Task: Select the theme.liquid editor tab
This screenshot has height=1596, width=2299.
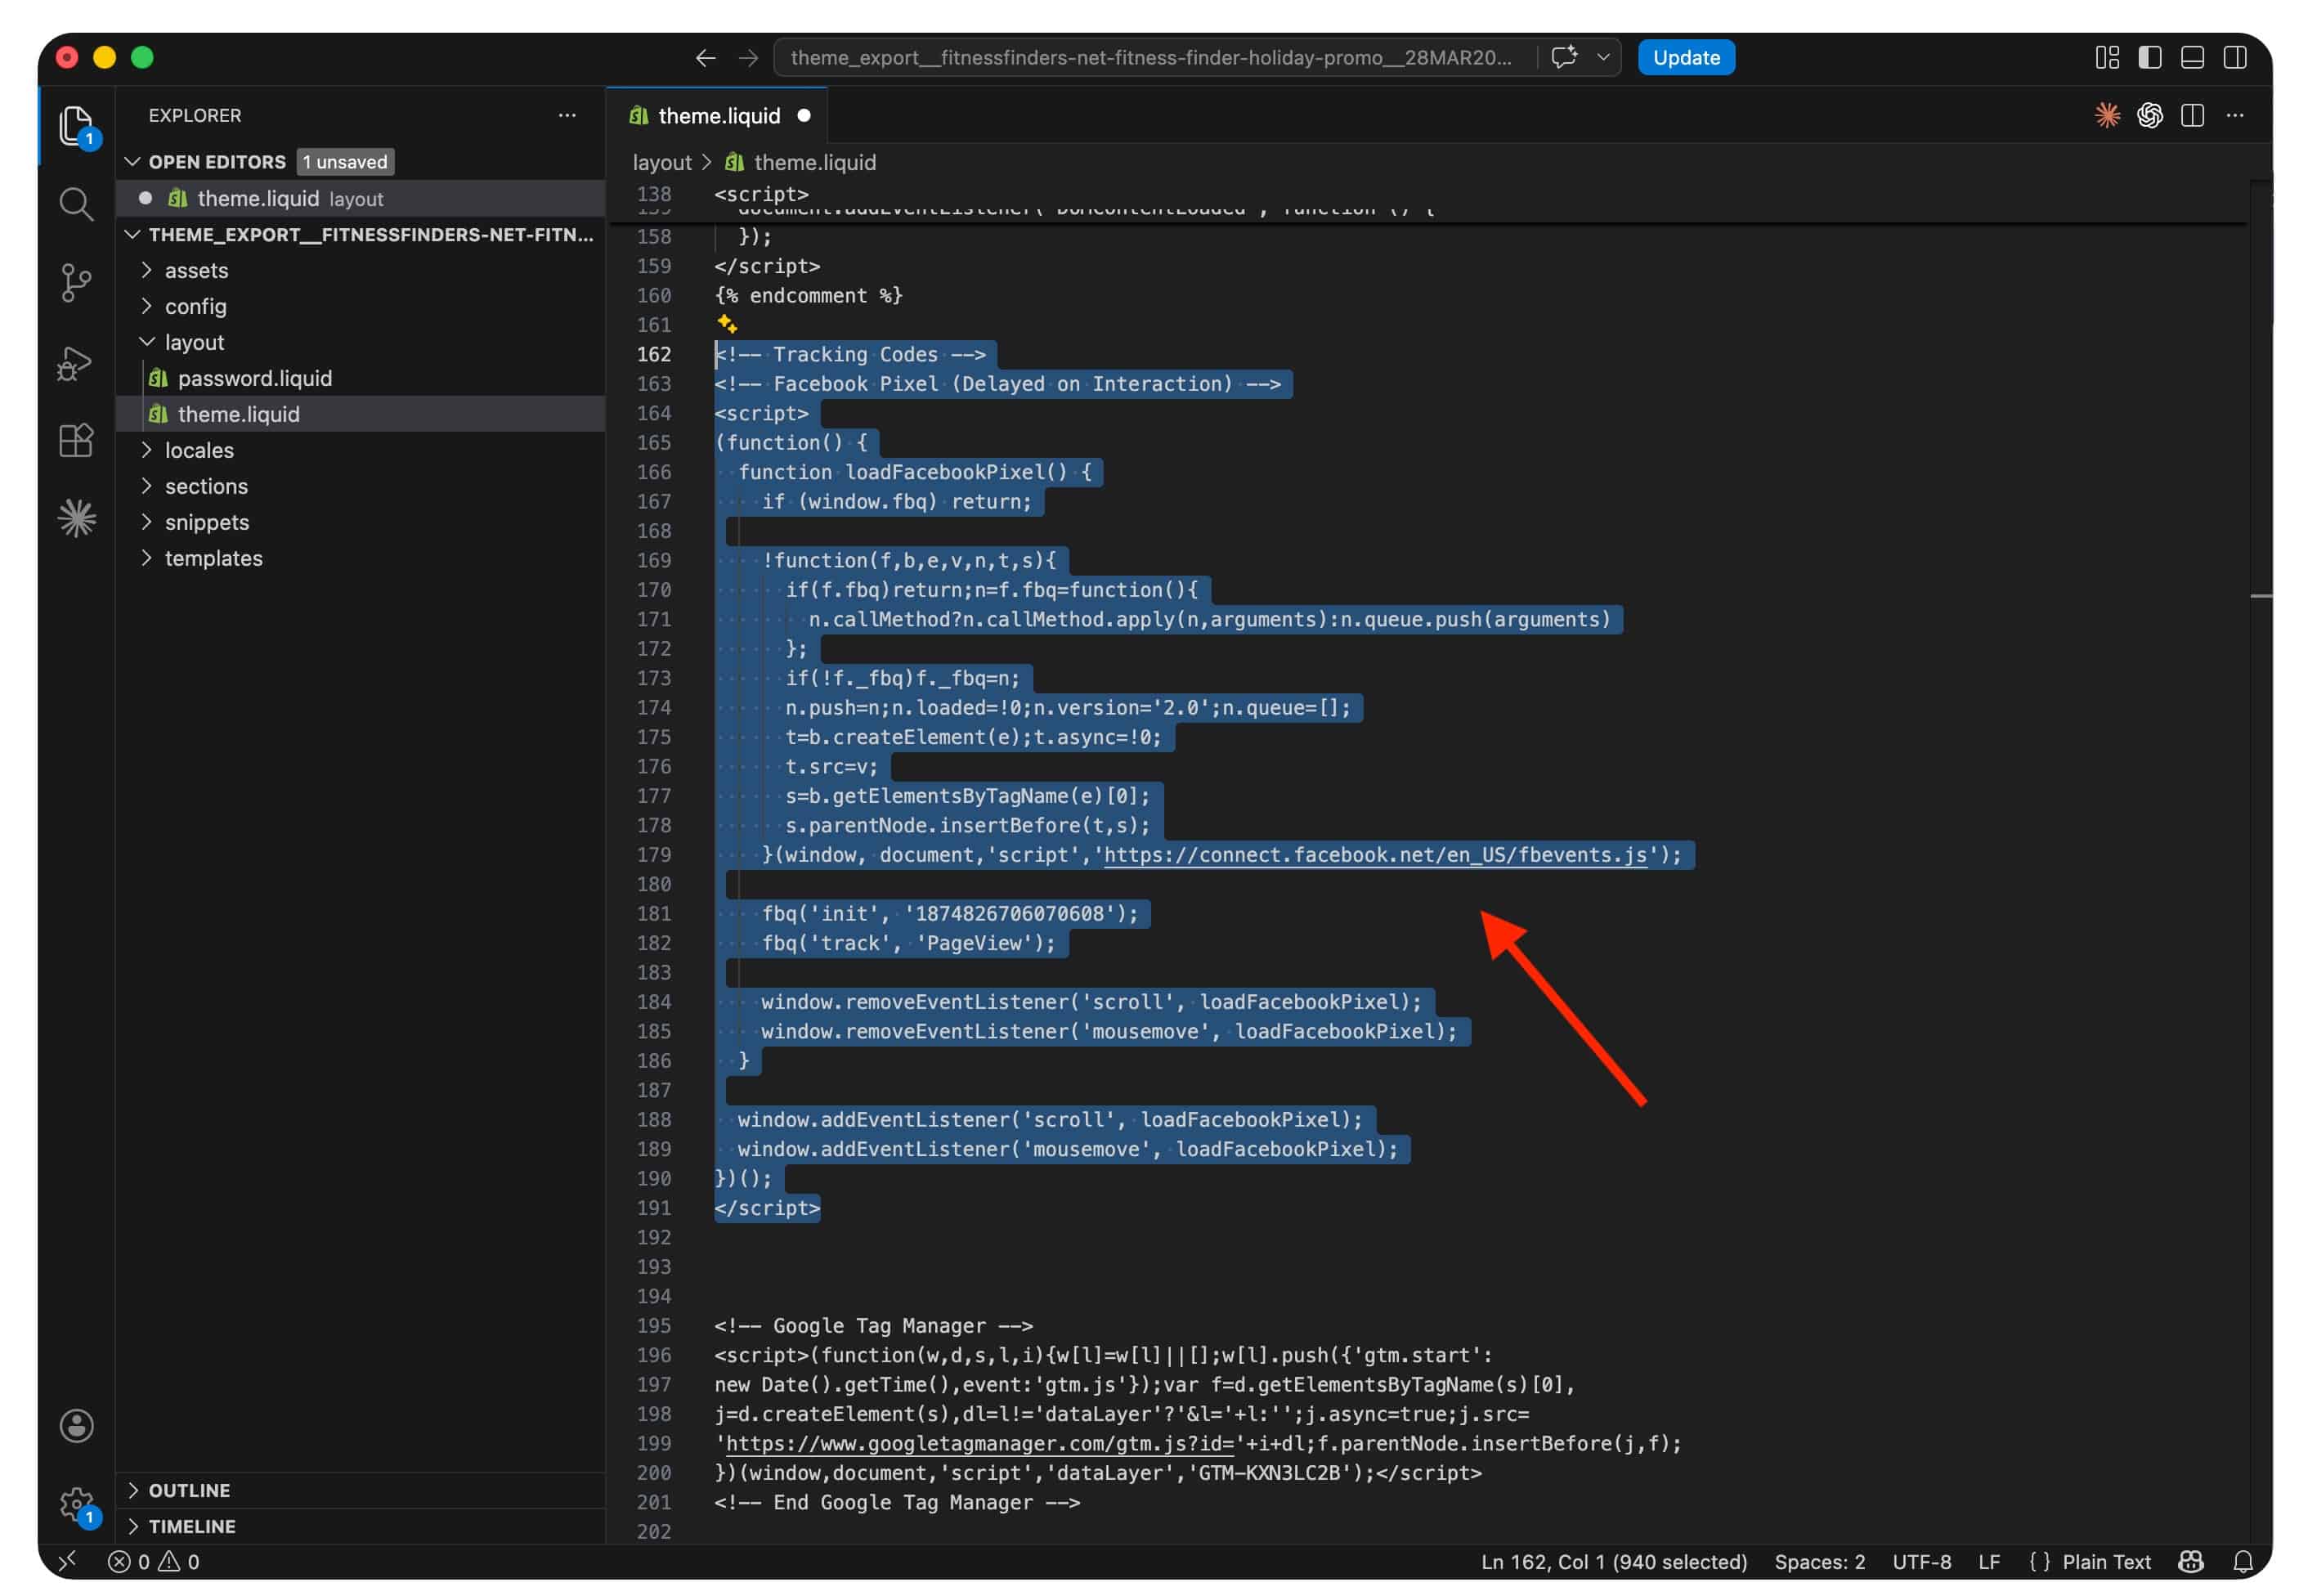Action: point(718,116)
